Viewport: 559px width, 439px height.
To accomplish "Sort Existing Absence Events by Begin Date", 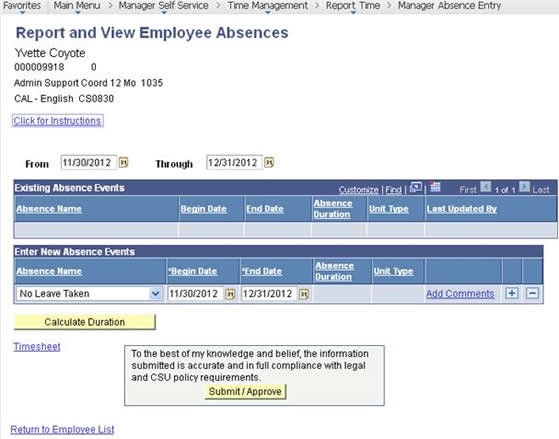I will click(204, 209).
